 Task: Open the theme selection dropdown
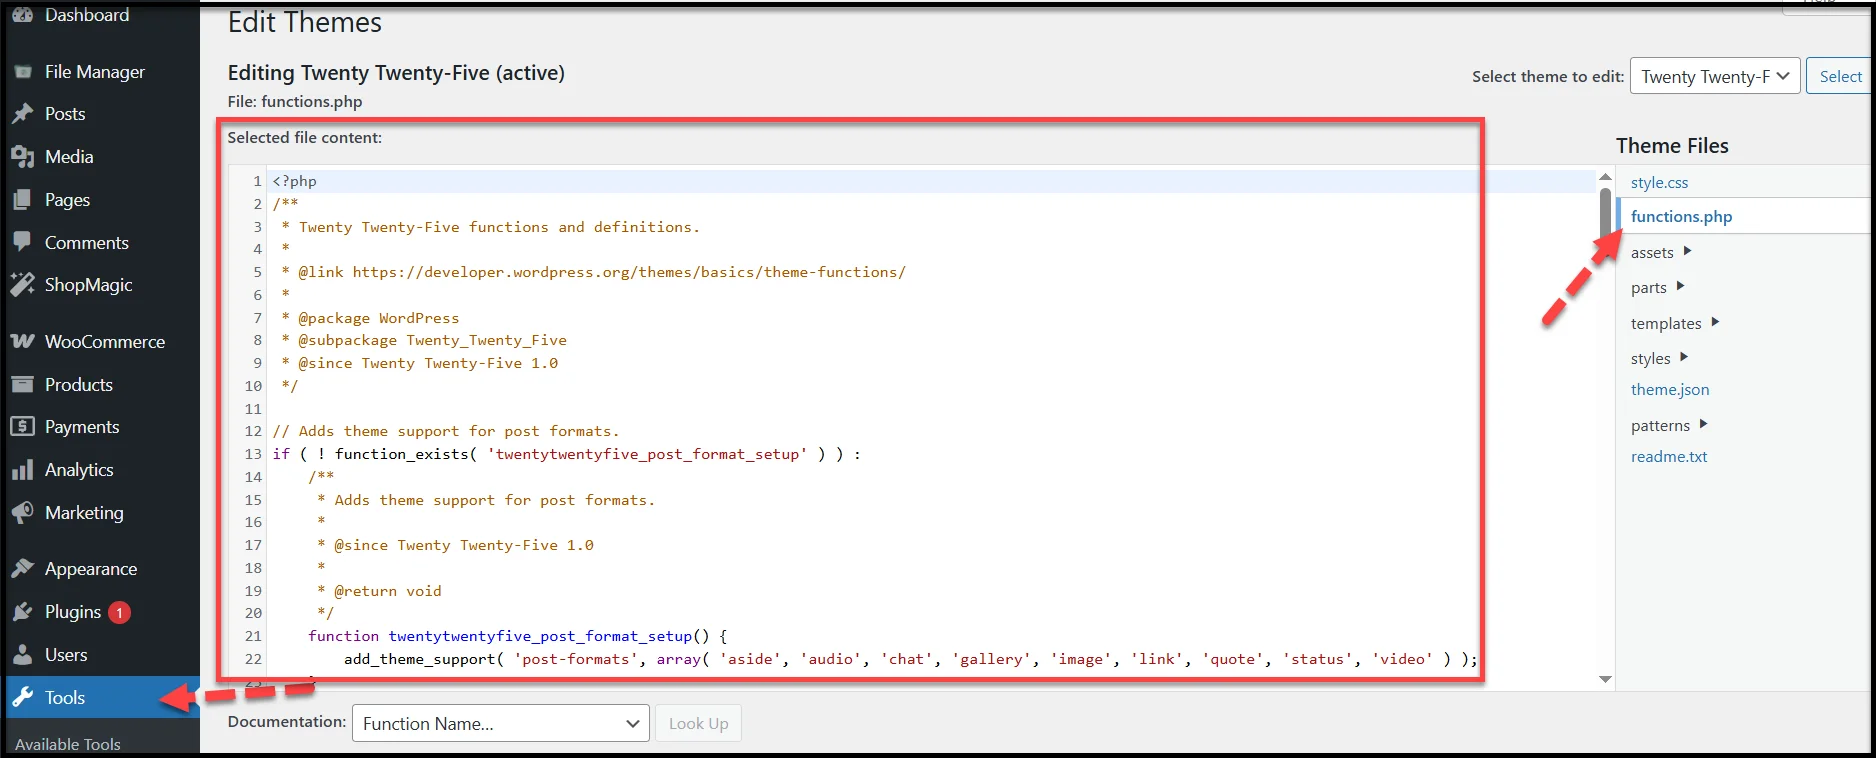1715,76
